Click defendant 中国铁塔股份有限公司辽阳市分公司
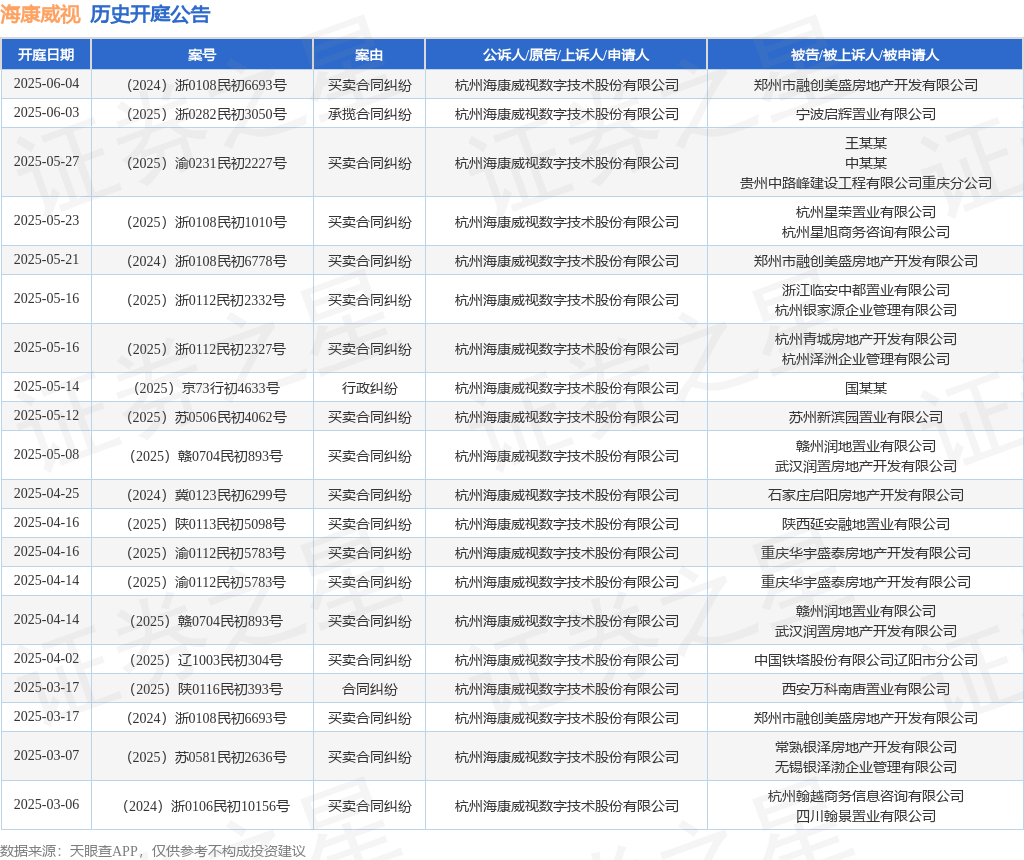This screenshot has height=860, width=1024. point(866,660)
